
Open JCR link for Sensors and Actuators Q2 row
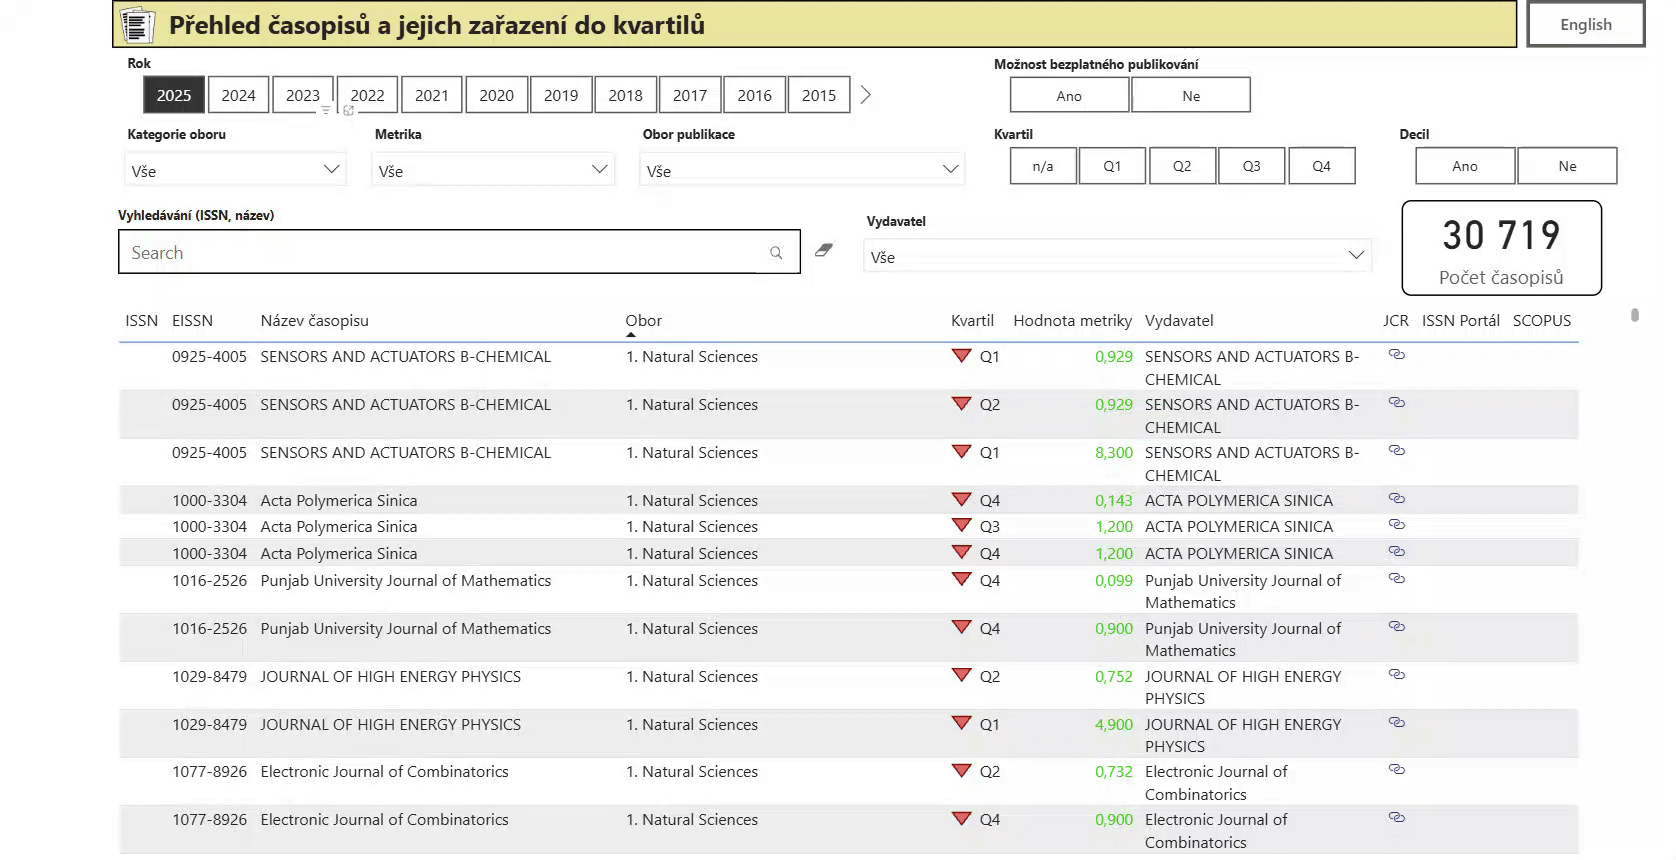pos(1397,403)
